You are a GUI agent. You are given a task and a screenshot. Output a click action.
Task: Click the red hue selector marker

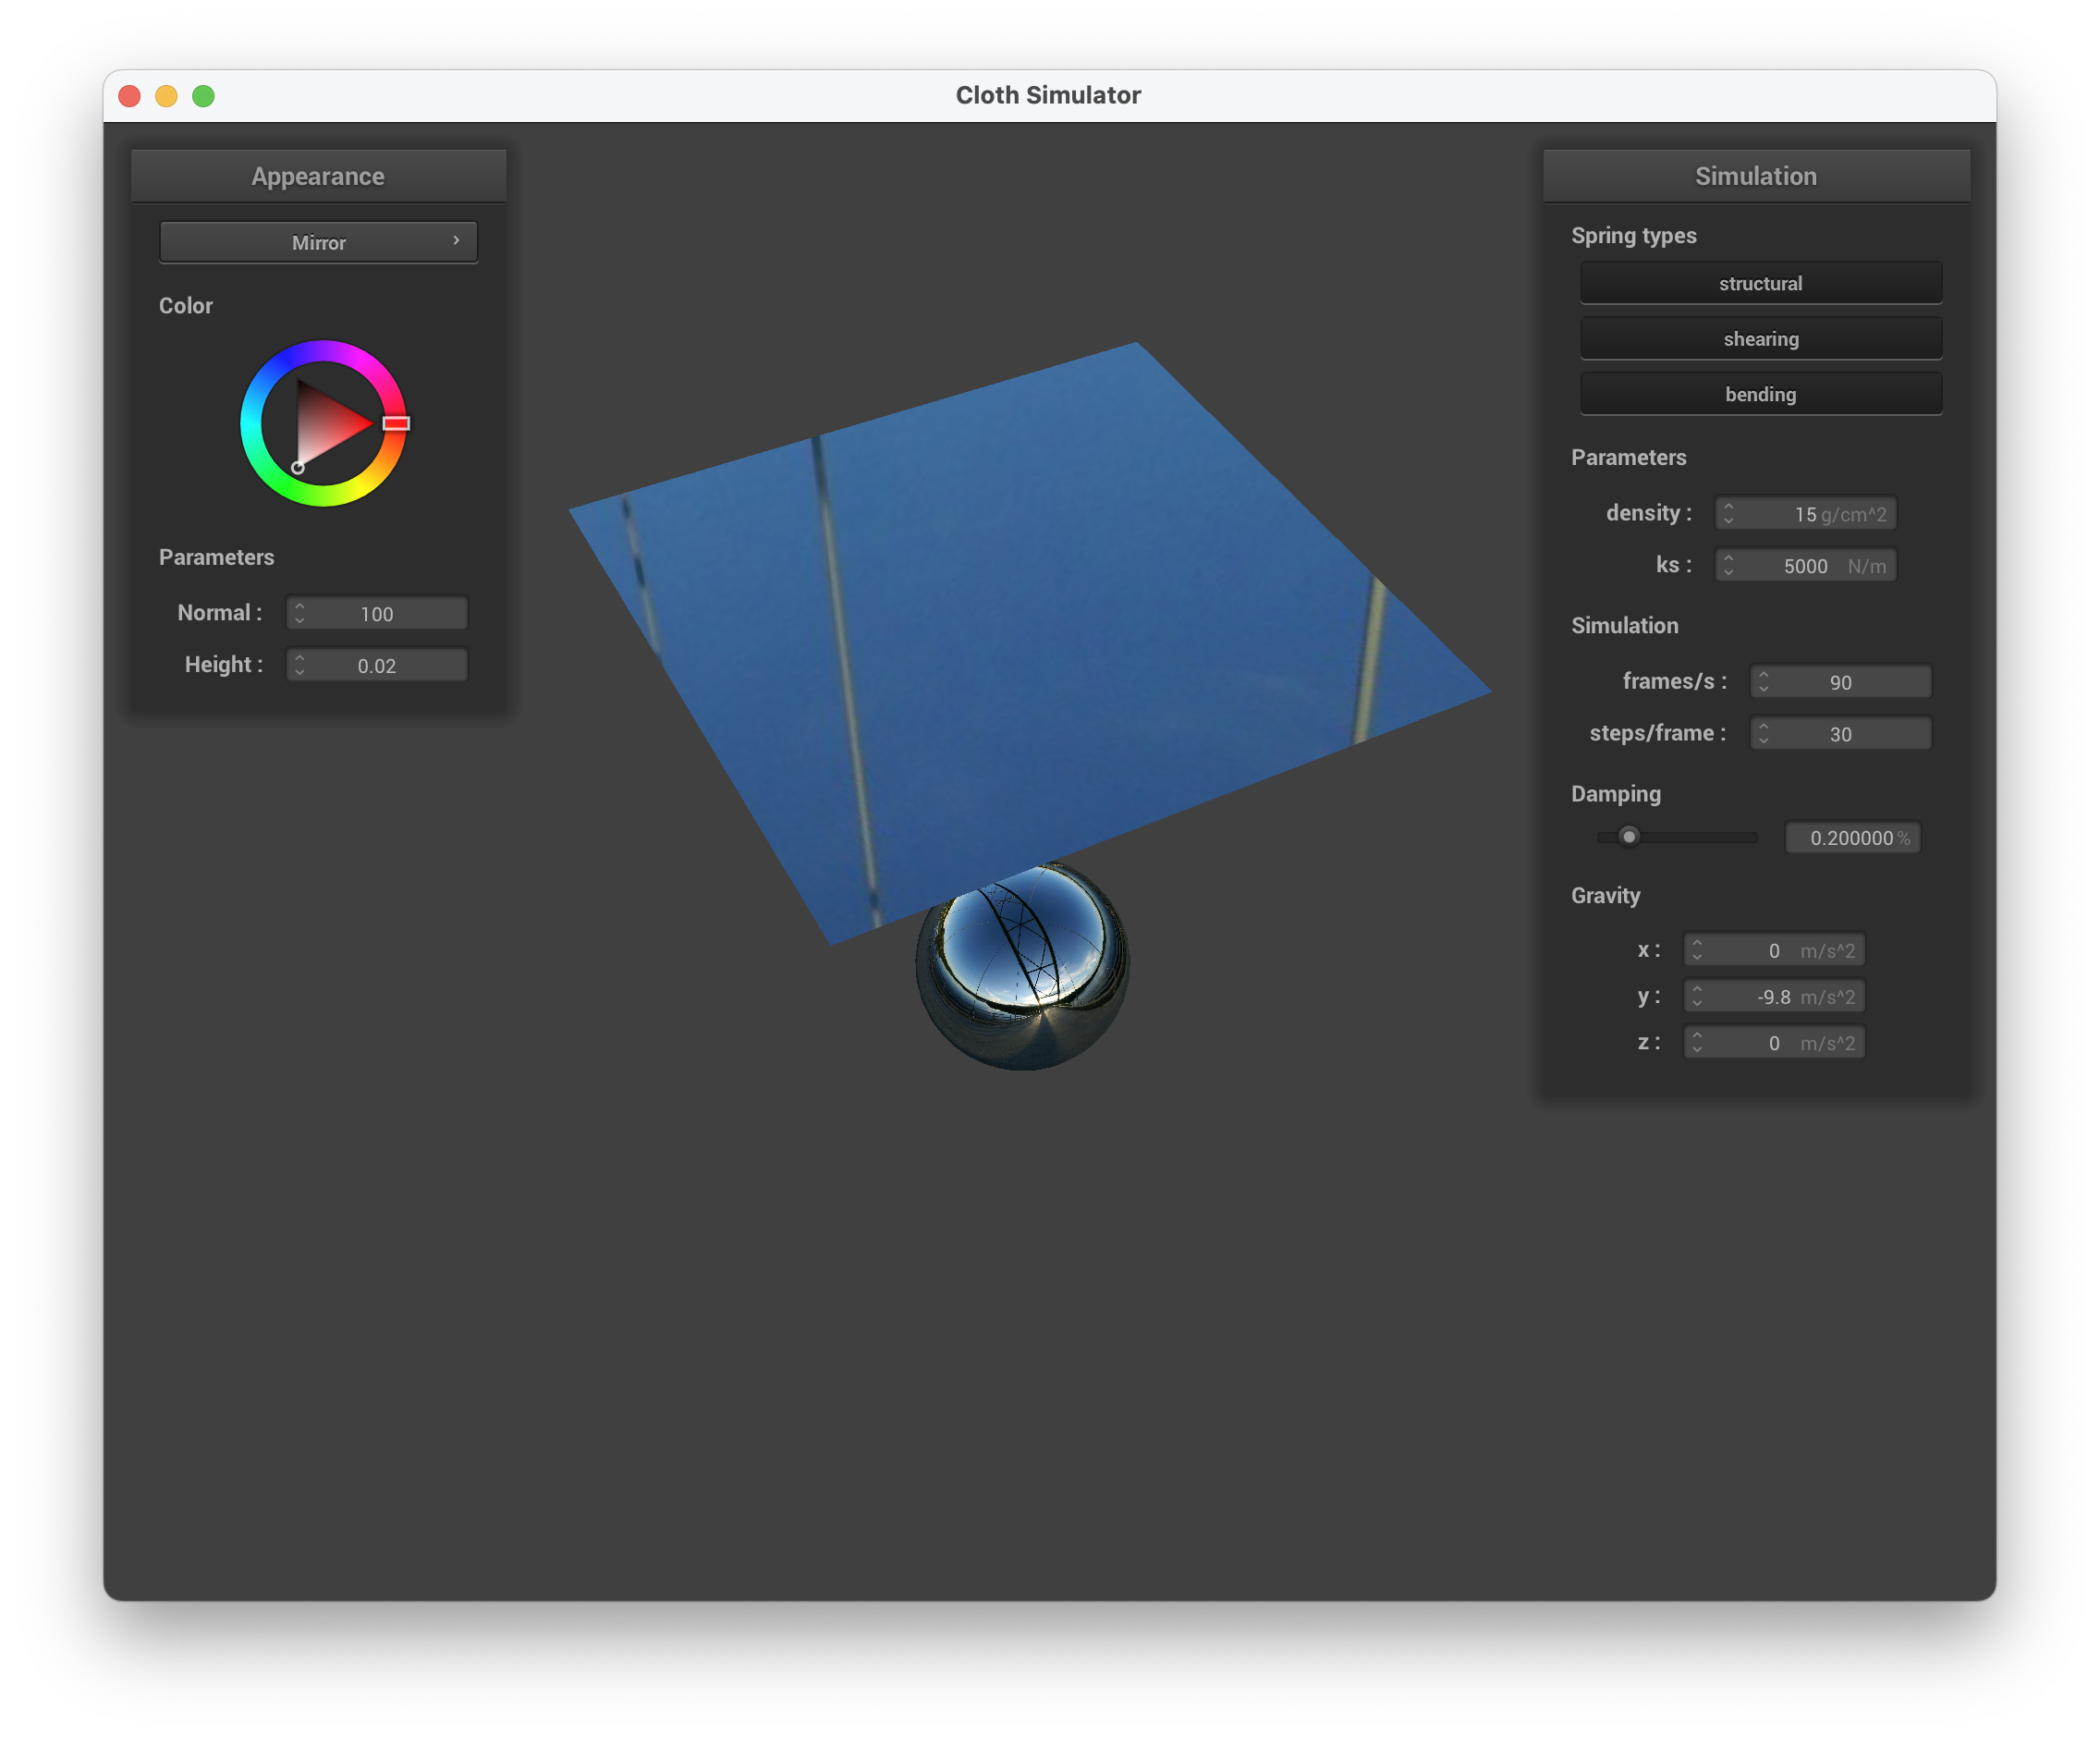pos(396,423)
